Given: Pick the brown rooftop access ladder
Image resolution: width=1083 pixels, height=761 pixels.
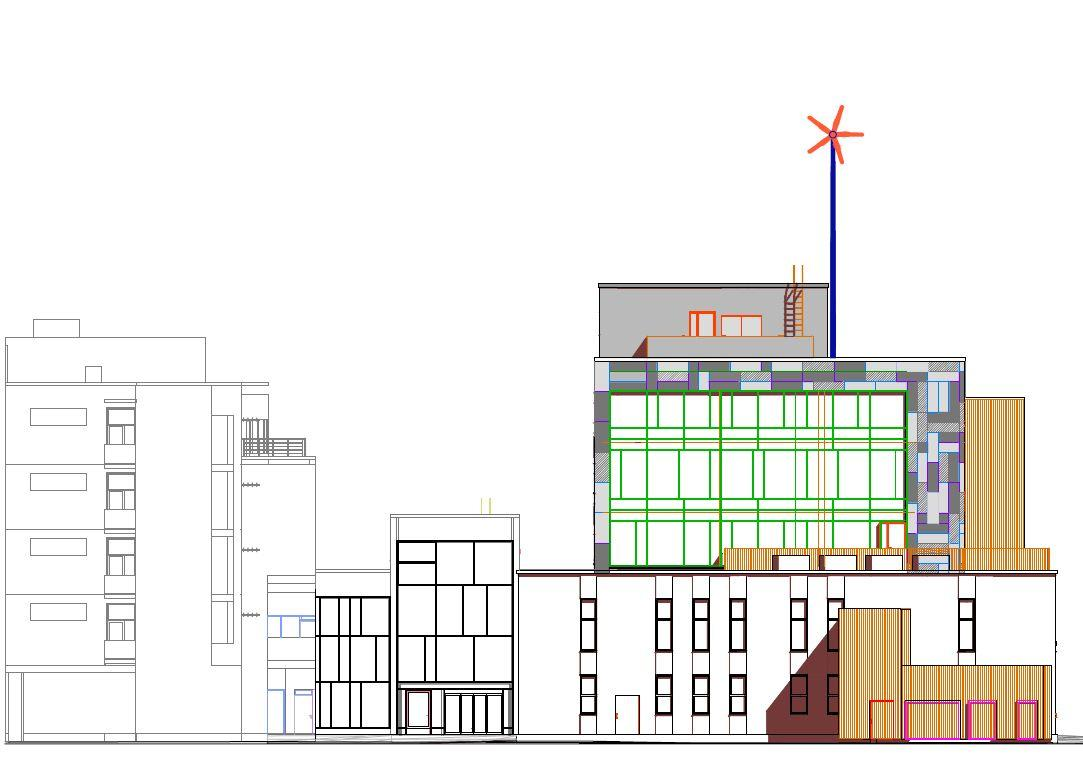Looking at the screenshot, I should [x=794, y=301].
